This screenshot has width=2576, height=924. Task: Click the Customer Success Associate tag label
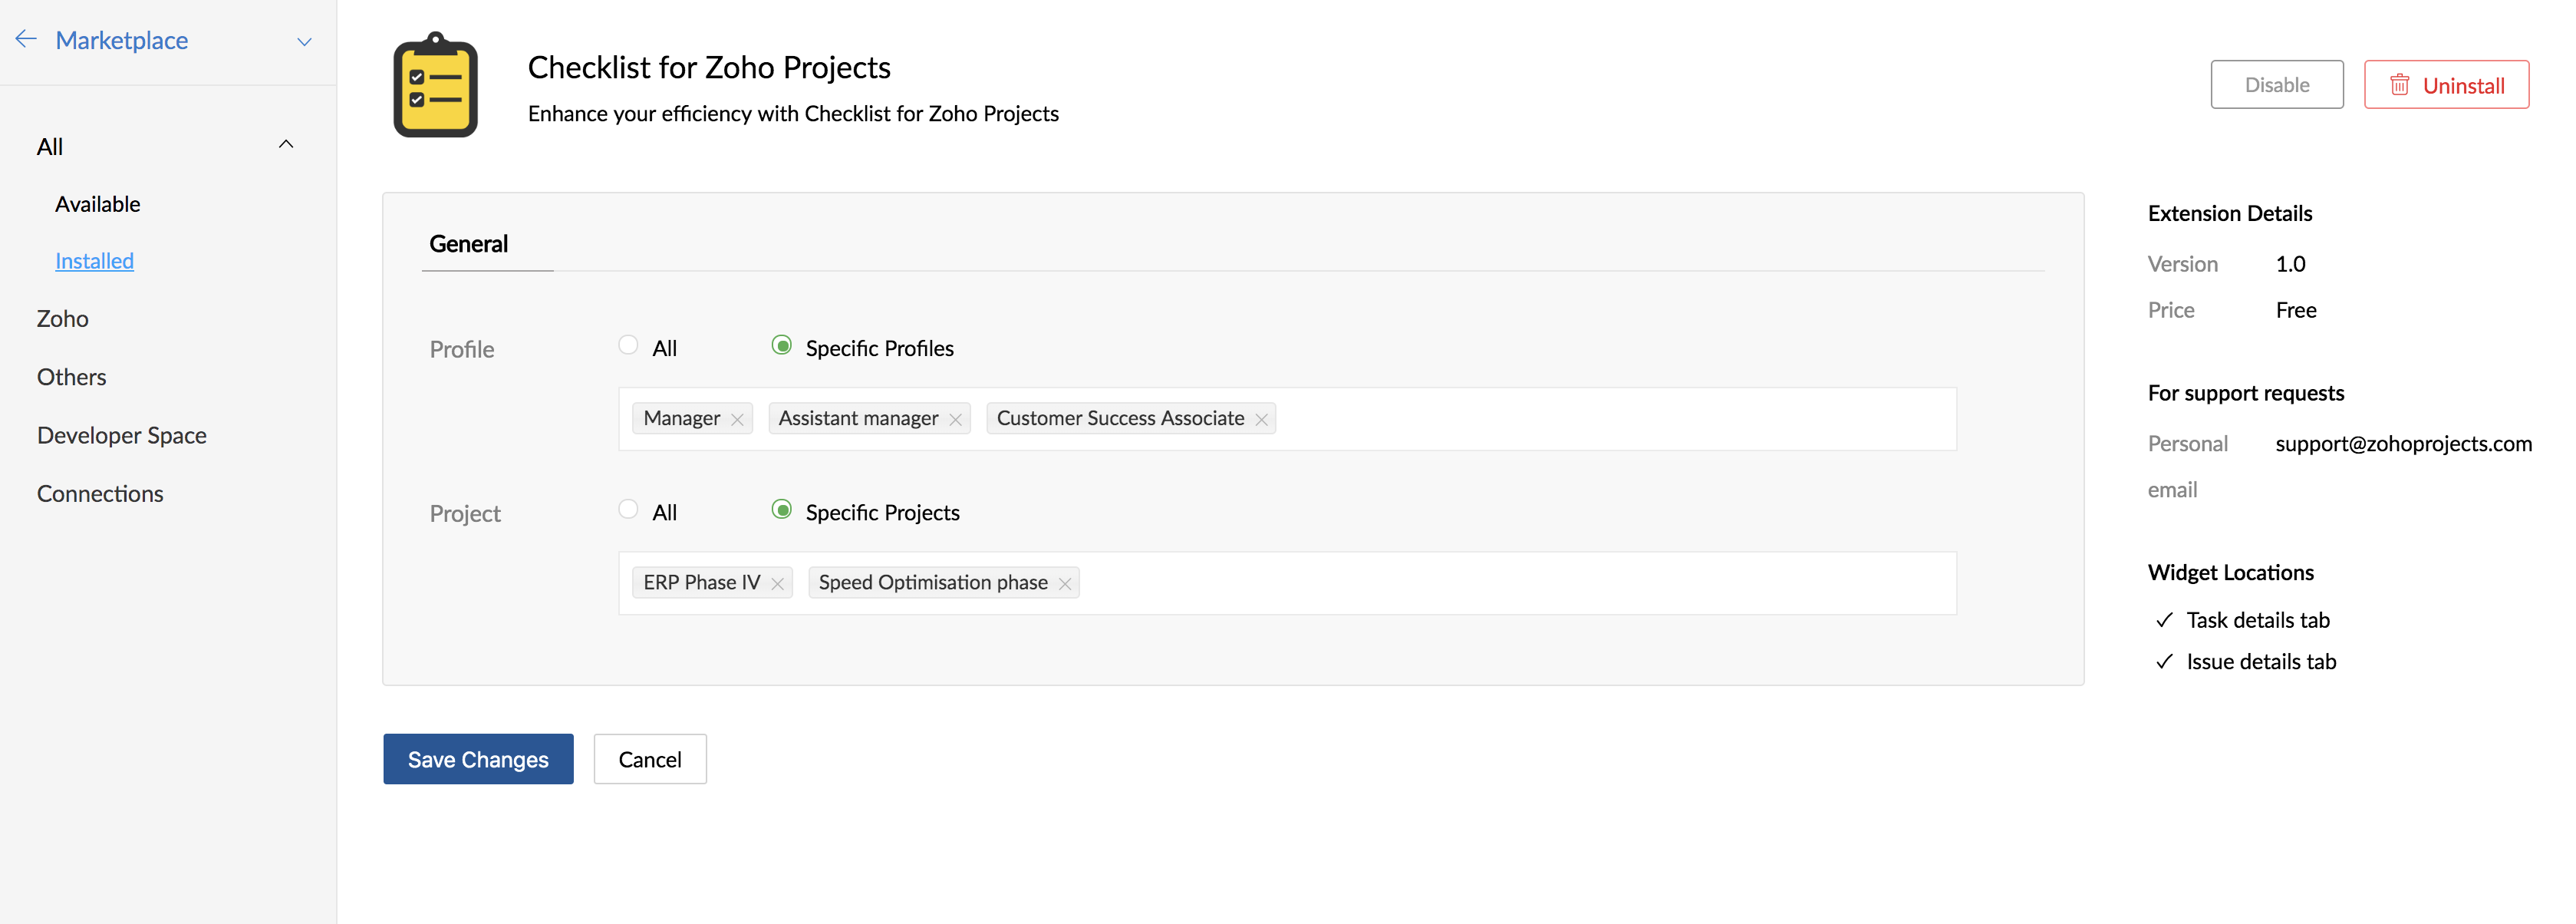[x=1120, y=418]
